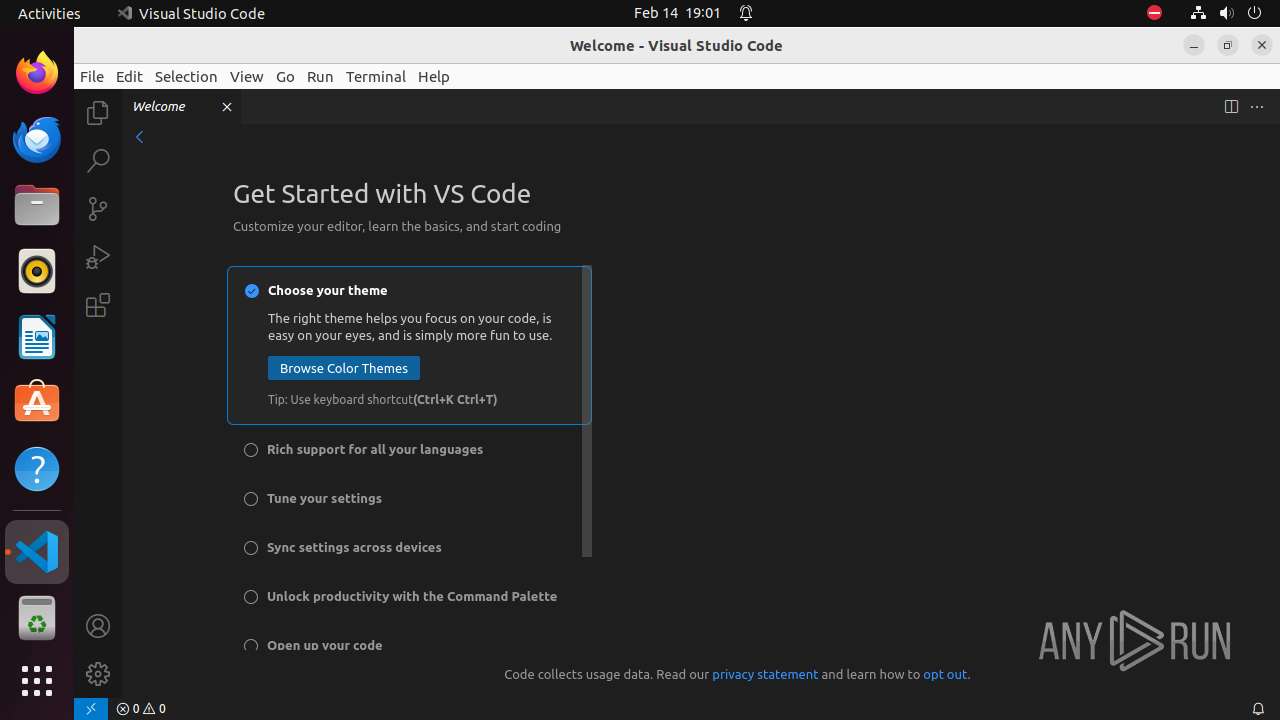Open the Terminal menu
This screenshot has width=1280, height=720.
[376, 76]
